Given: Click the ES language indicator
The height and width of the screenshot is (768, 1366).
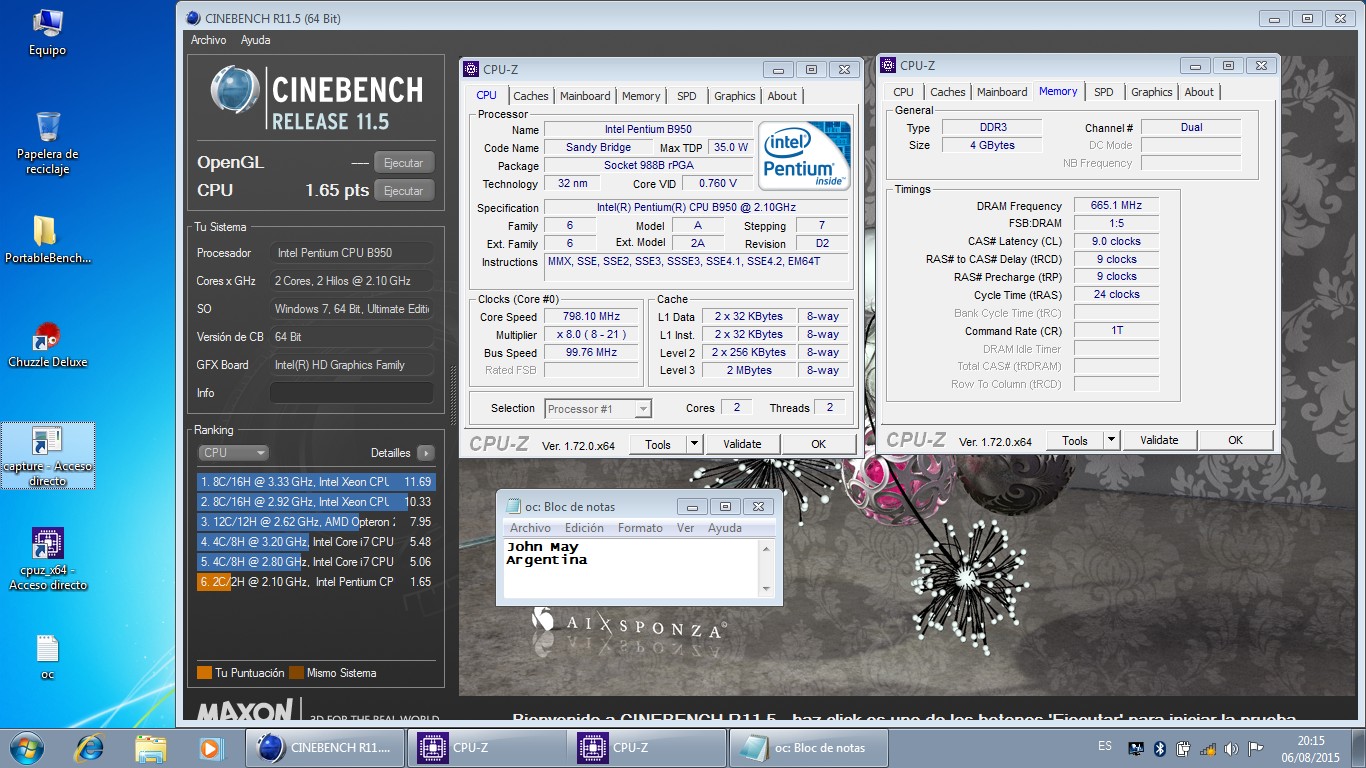Looking at the screenshot, I should (x=1105, y=747).
